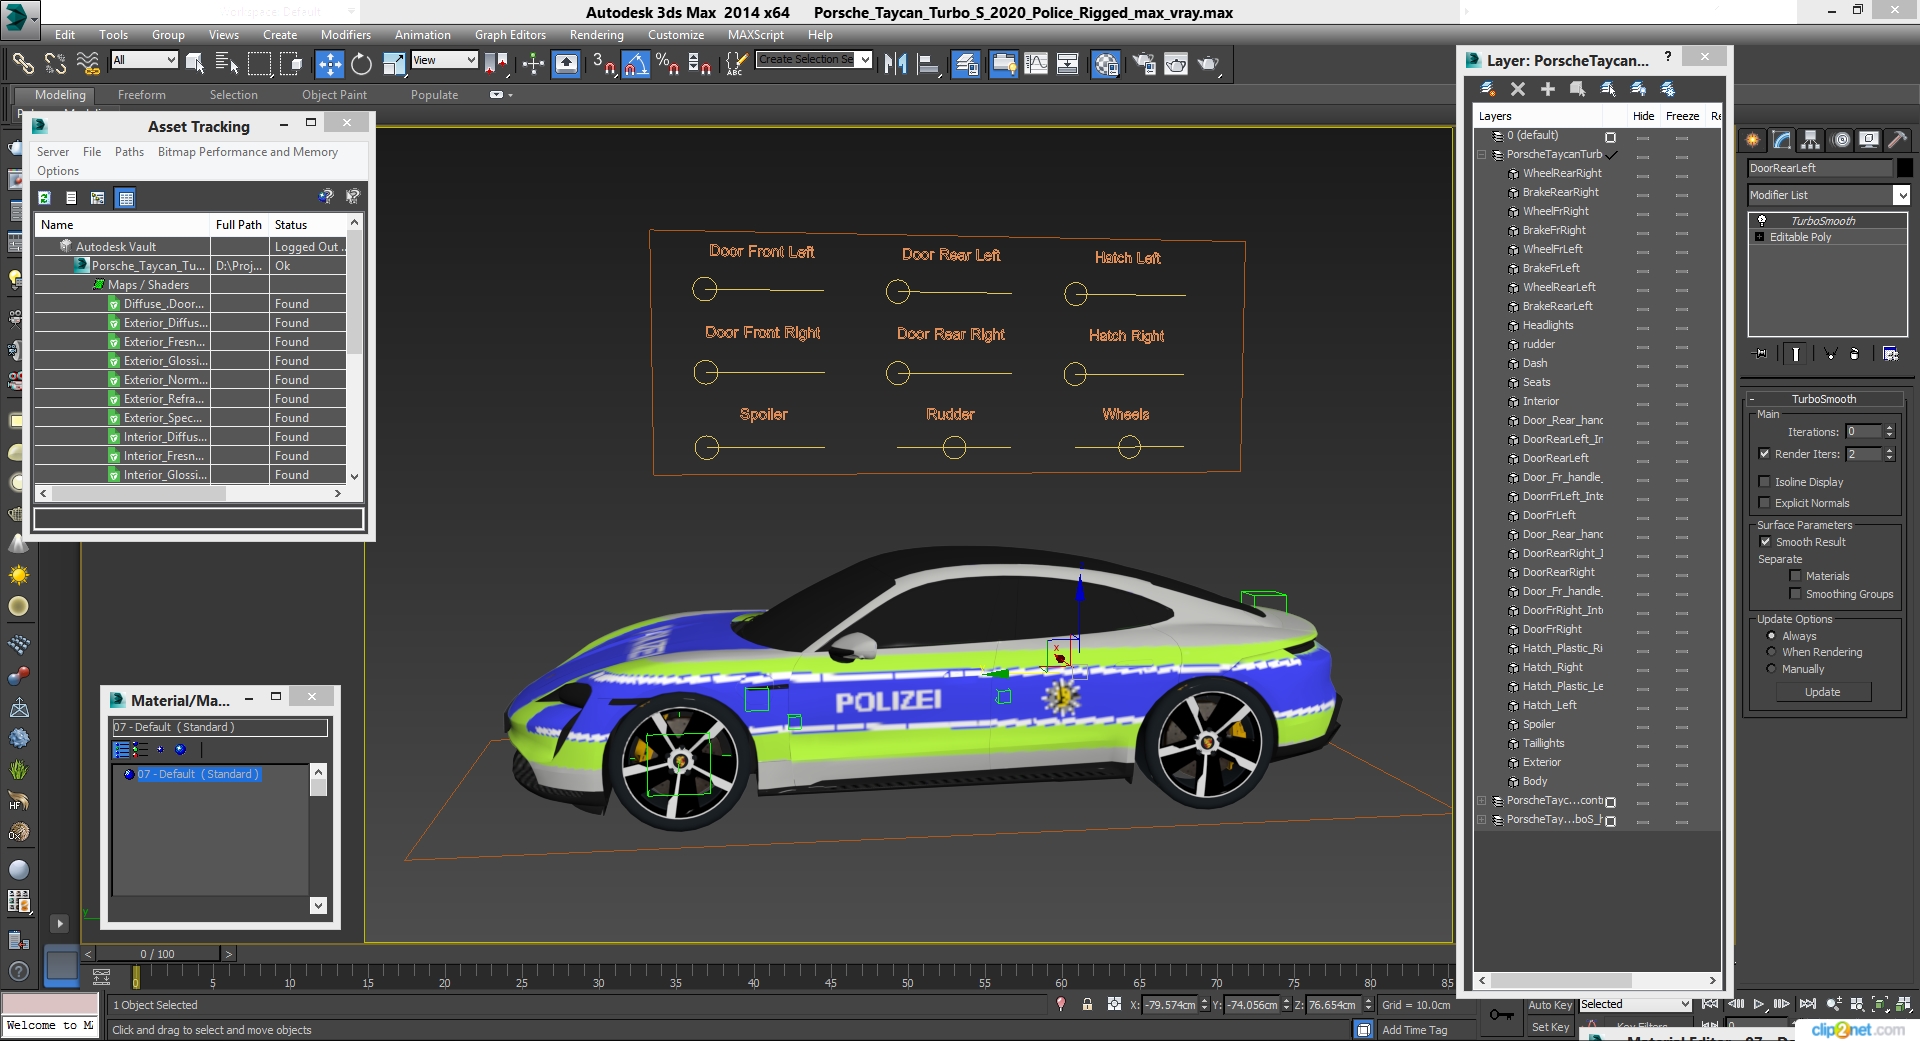This screenshot has height=1041, width=1920.
Task: Enable Explicit Normals checkbox
Action: tap(1765, 503)
